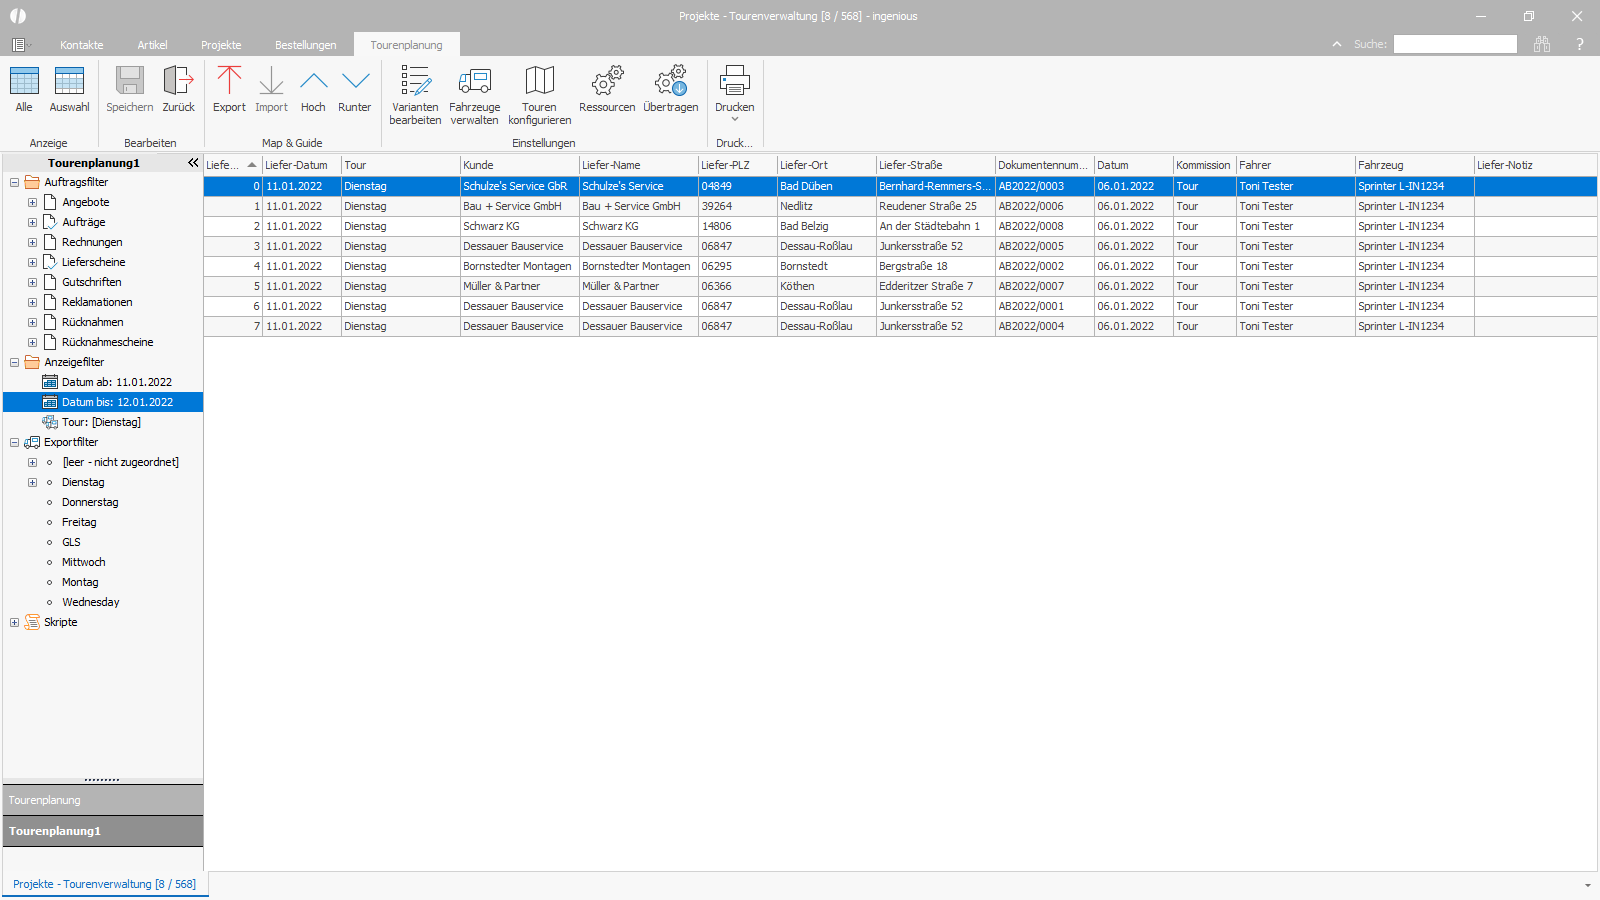
Task: Click Touren konfigurieren map icon
Action: [x=539, y=81]
